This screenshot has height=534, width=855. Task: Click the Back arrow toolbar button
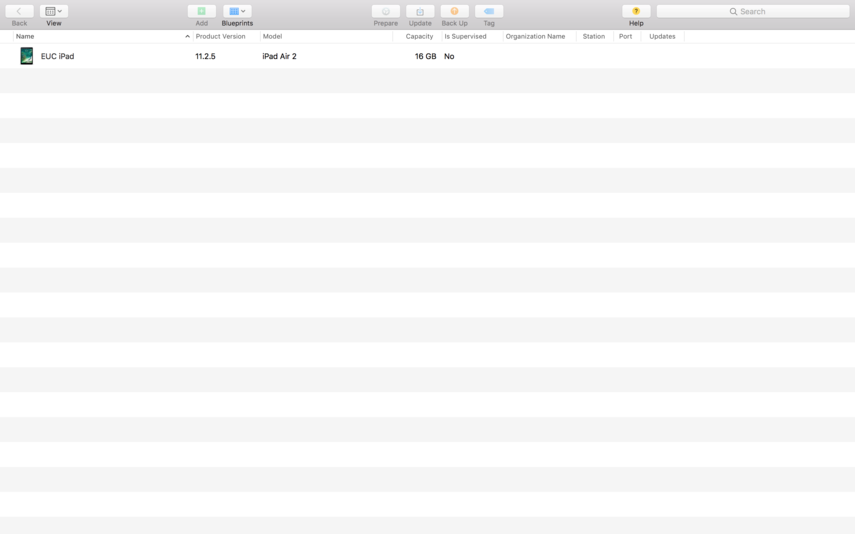pyautogui.click(x=19, y=11)
